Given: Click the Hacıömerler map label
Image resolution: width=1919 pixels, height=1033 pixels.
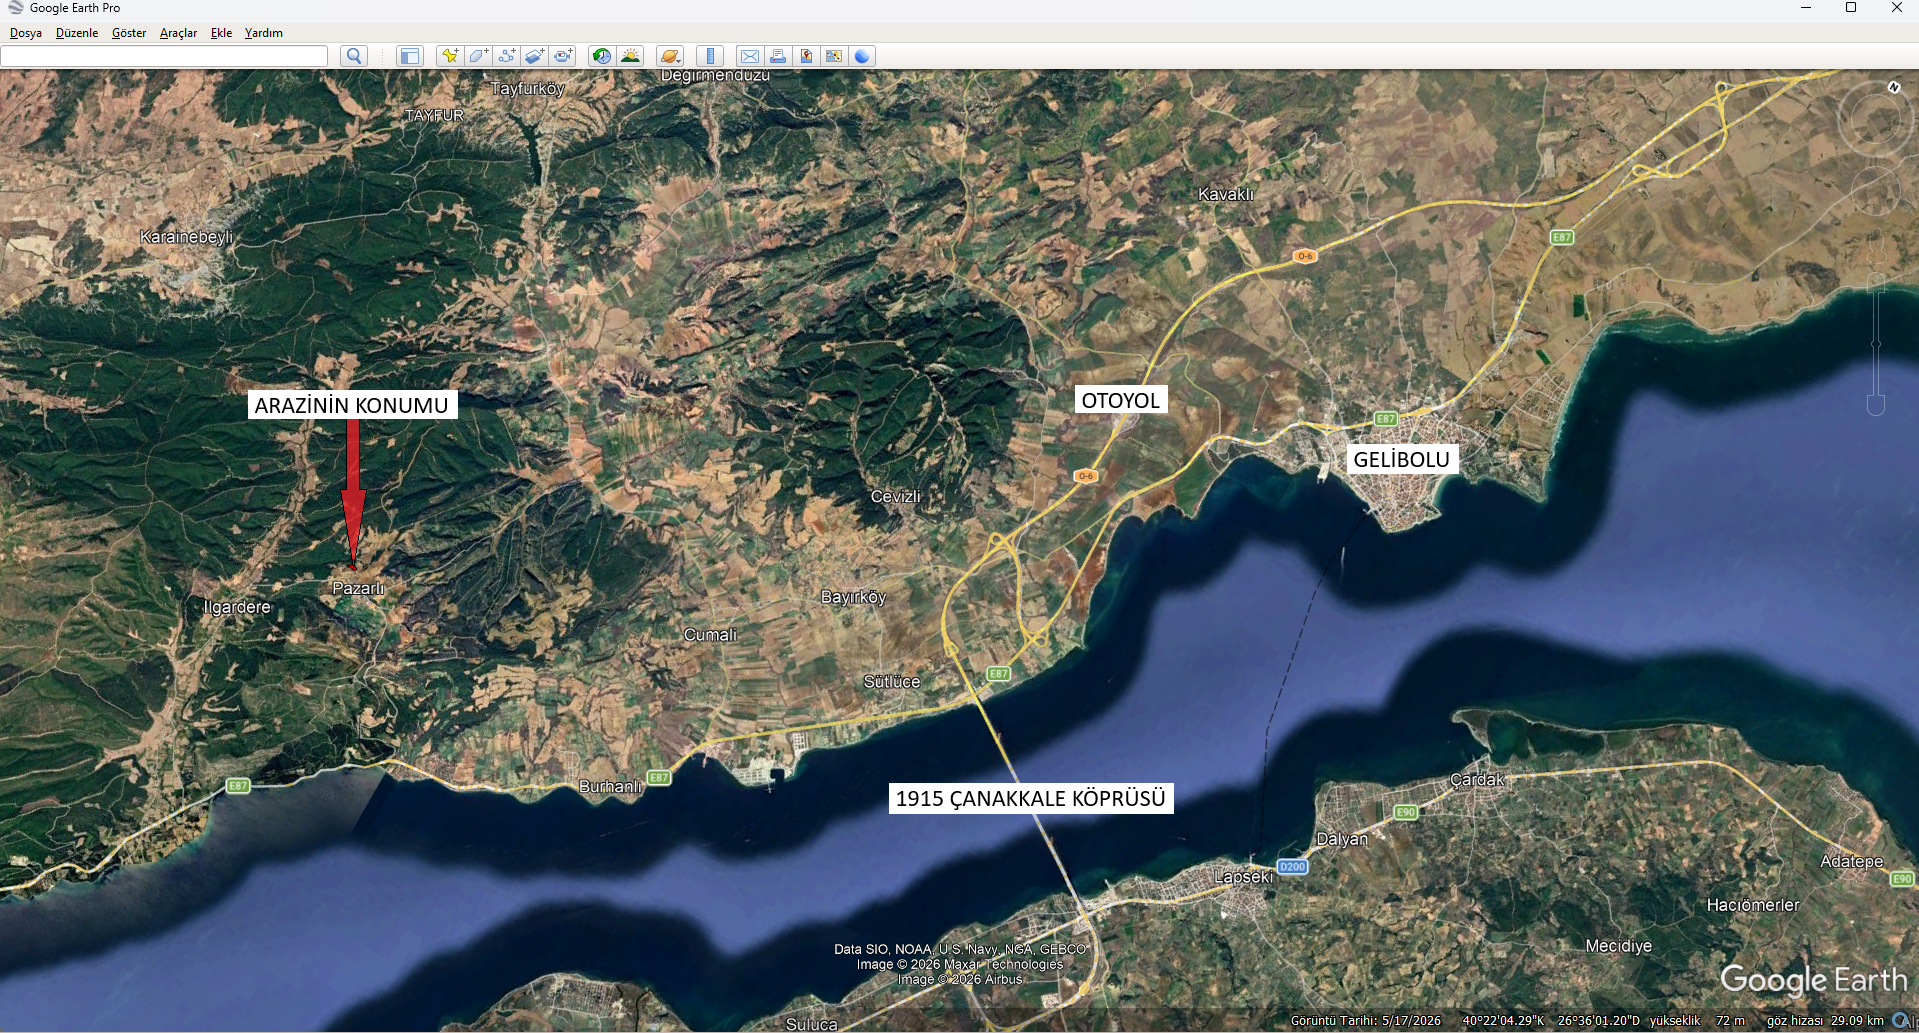Looking at the screenshot, I should coord(1753,905).
